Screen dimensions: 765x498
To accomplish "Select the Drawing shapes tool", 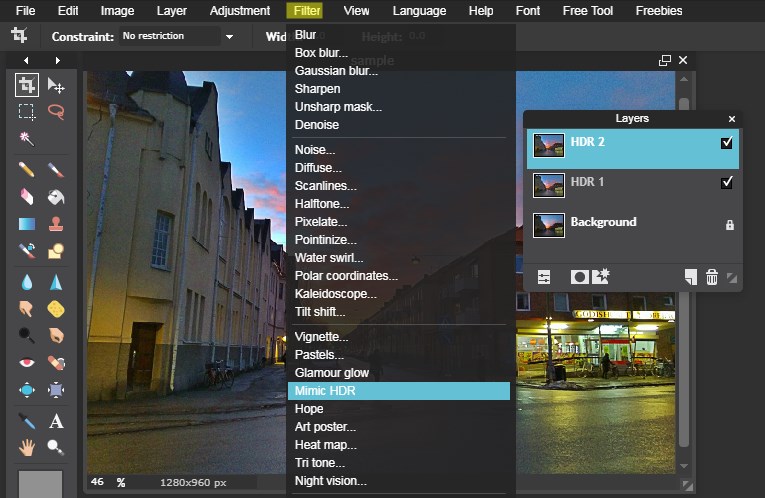I will tap(56, 251).
